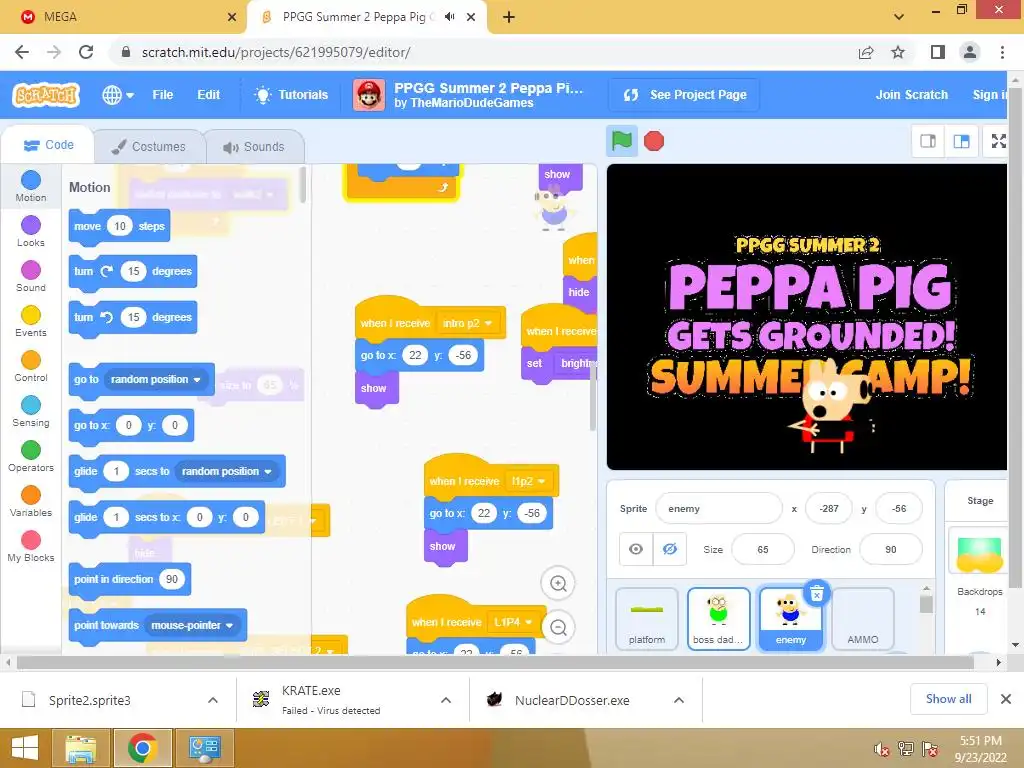Open point towards mouse-pointer dropdown
The width and height of the screenshot is (1024, 768).
tap(192, 626)
